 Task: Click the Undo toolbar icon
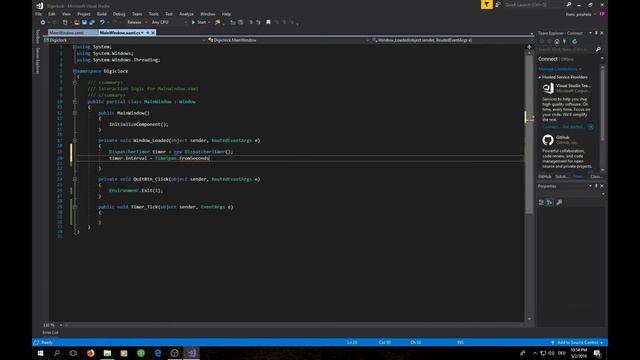pyautogui.click(x=102, y=22)
